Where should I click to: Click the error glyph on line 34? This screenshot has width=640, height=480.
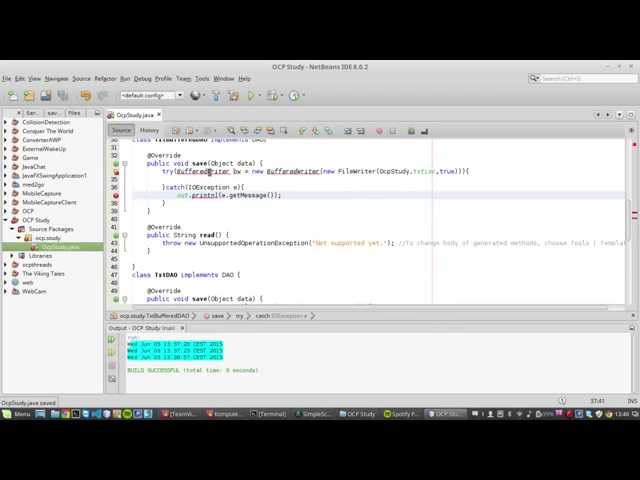pyautogui.click(x=116, y=172)
